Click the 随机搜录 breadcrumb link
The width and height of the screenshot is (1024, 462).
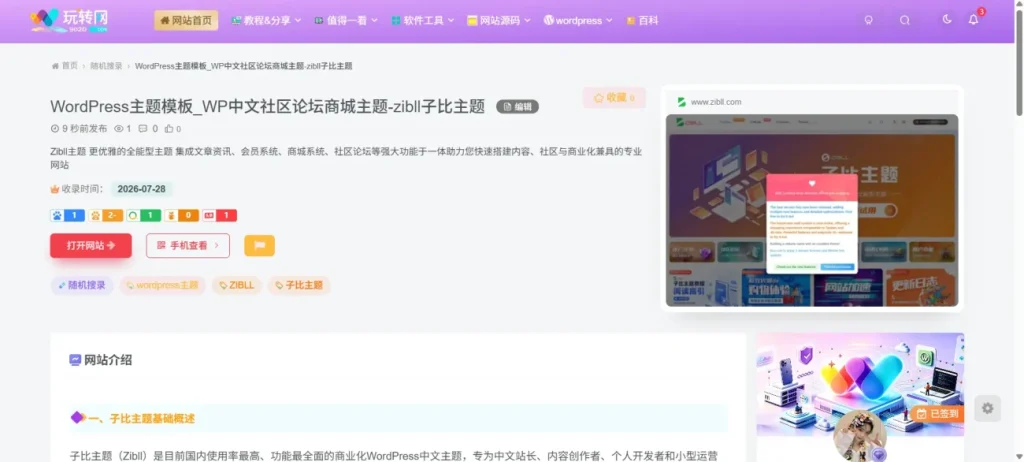[106, 66]
